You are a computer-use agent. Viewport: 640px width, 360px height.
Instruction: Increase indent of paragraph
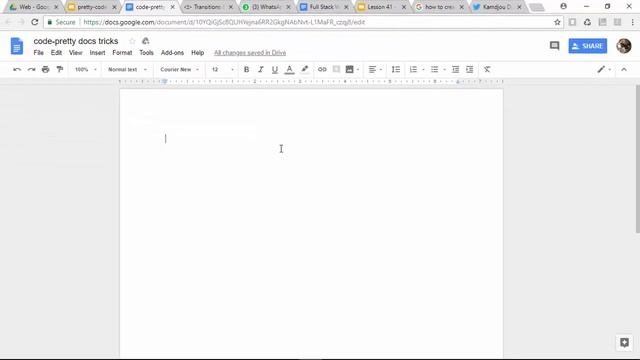pyautogui.click(x=470, y=69)
